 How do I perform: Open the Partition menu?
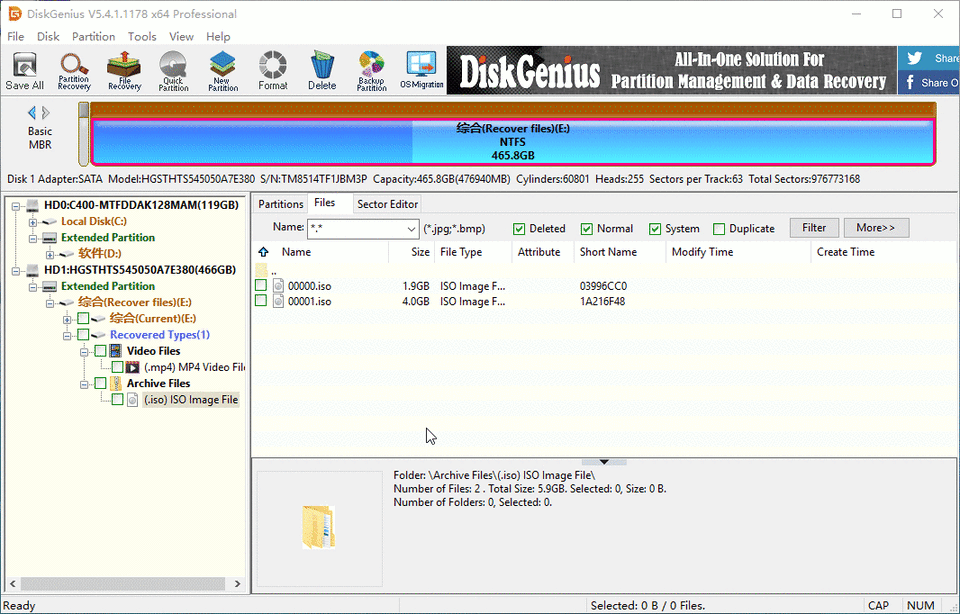93,37
